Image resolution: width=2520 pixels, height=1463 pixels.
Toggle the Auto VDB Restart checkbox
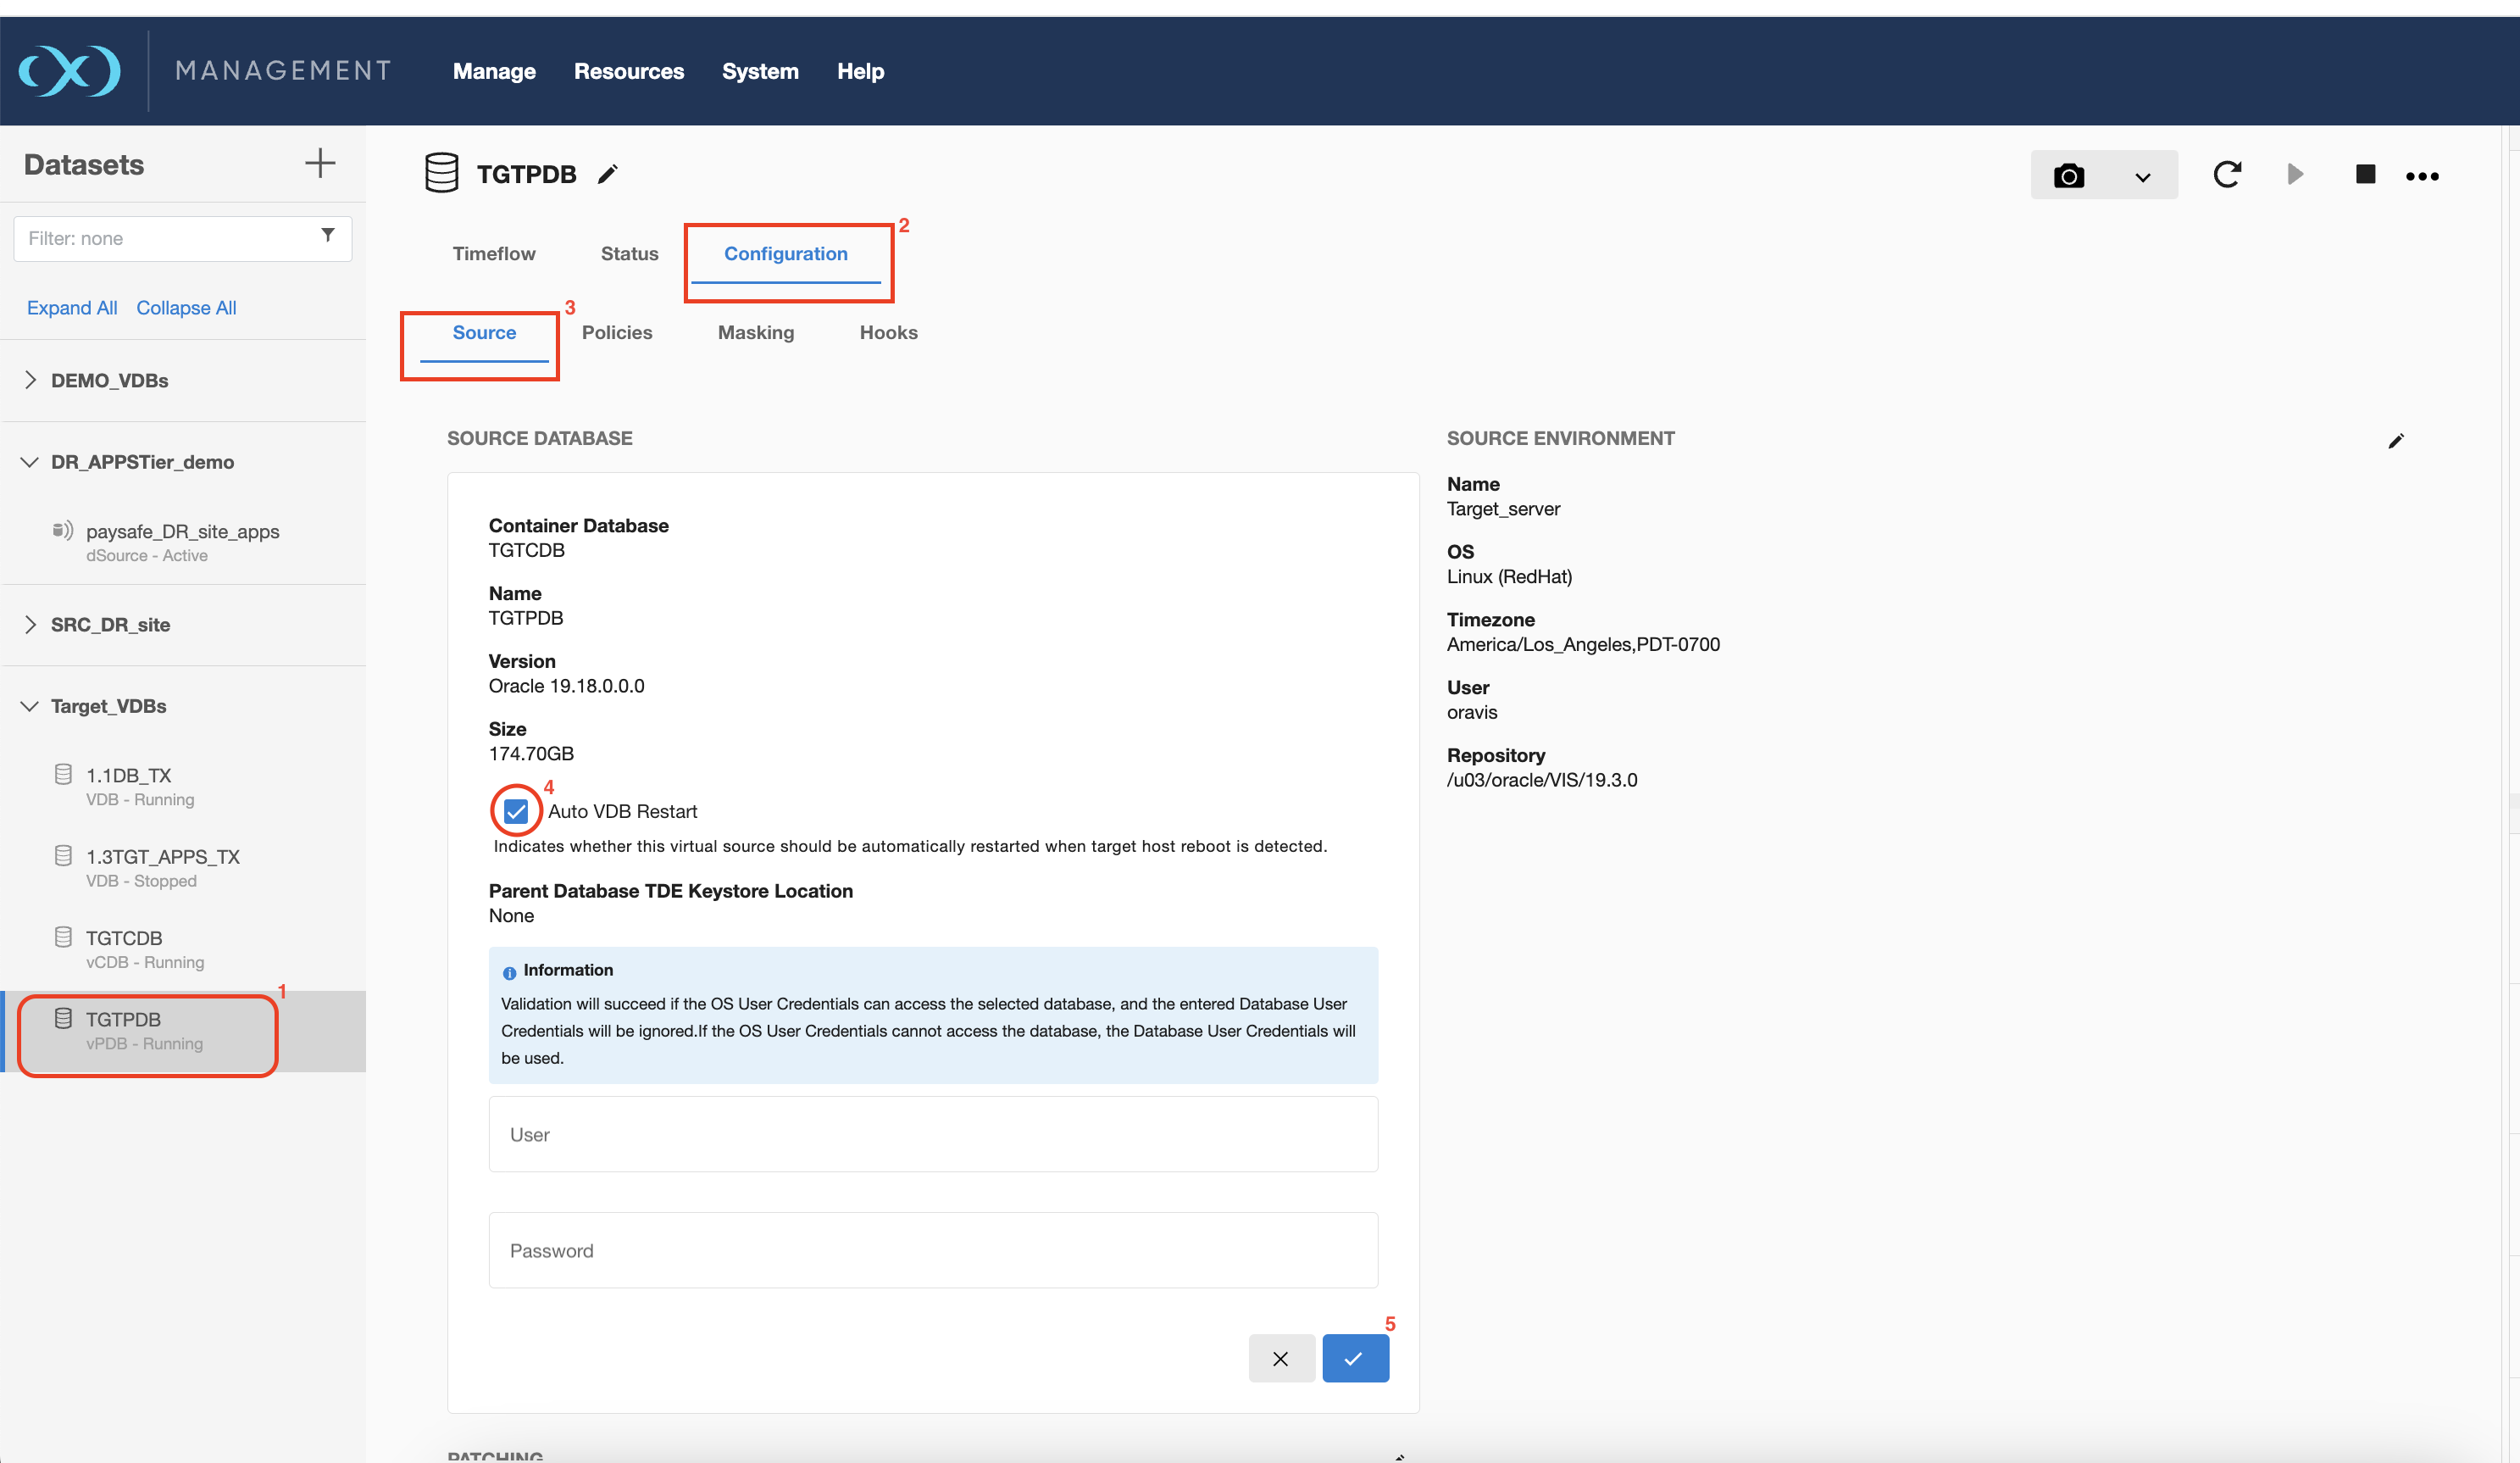(516, 811)
